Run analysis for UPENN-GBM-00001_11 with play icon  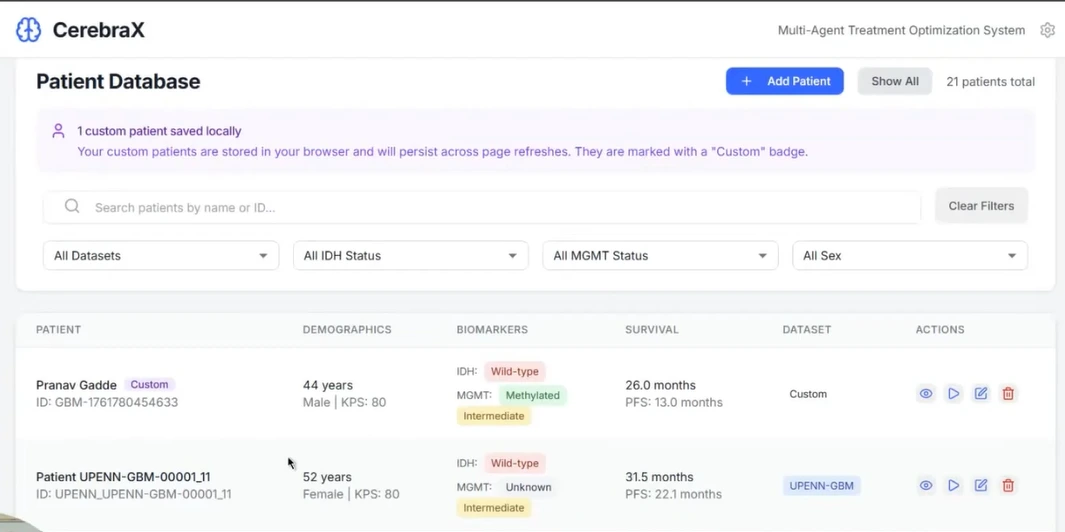coord(954,485)
